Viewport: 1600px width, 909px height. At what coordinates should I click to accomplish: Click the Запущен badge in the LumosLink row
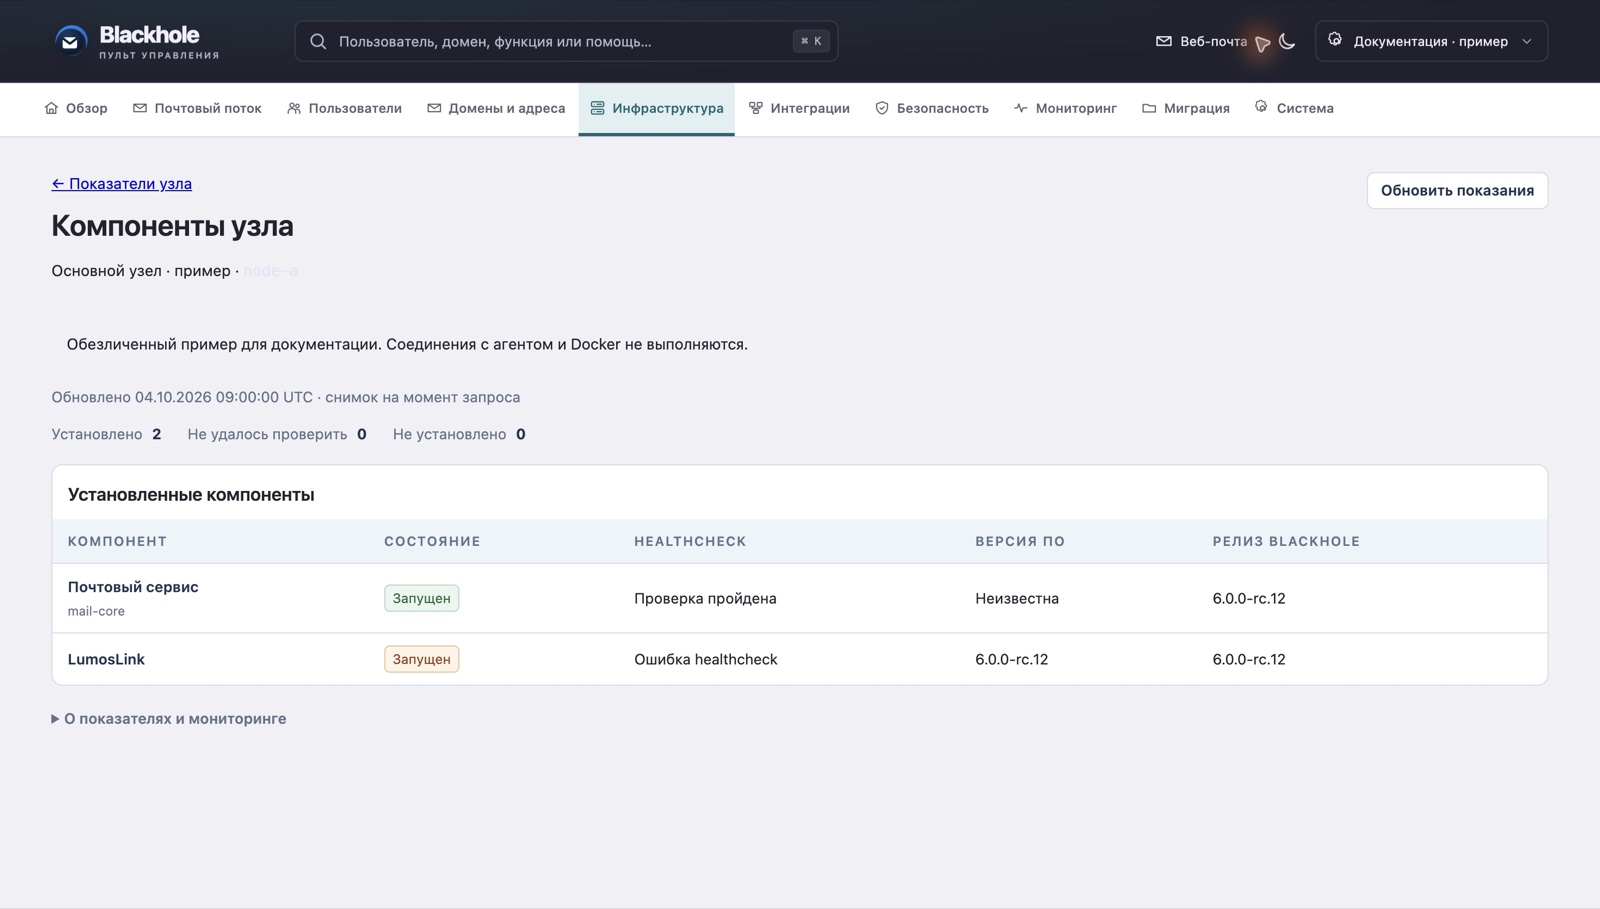421,659
